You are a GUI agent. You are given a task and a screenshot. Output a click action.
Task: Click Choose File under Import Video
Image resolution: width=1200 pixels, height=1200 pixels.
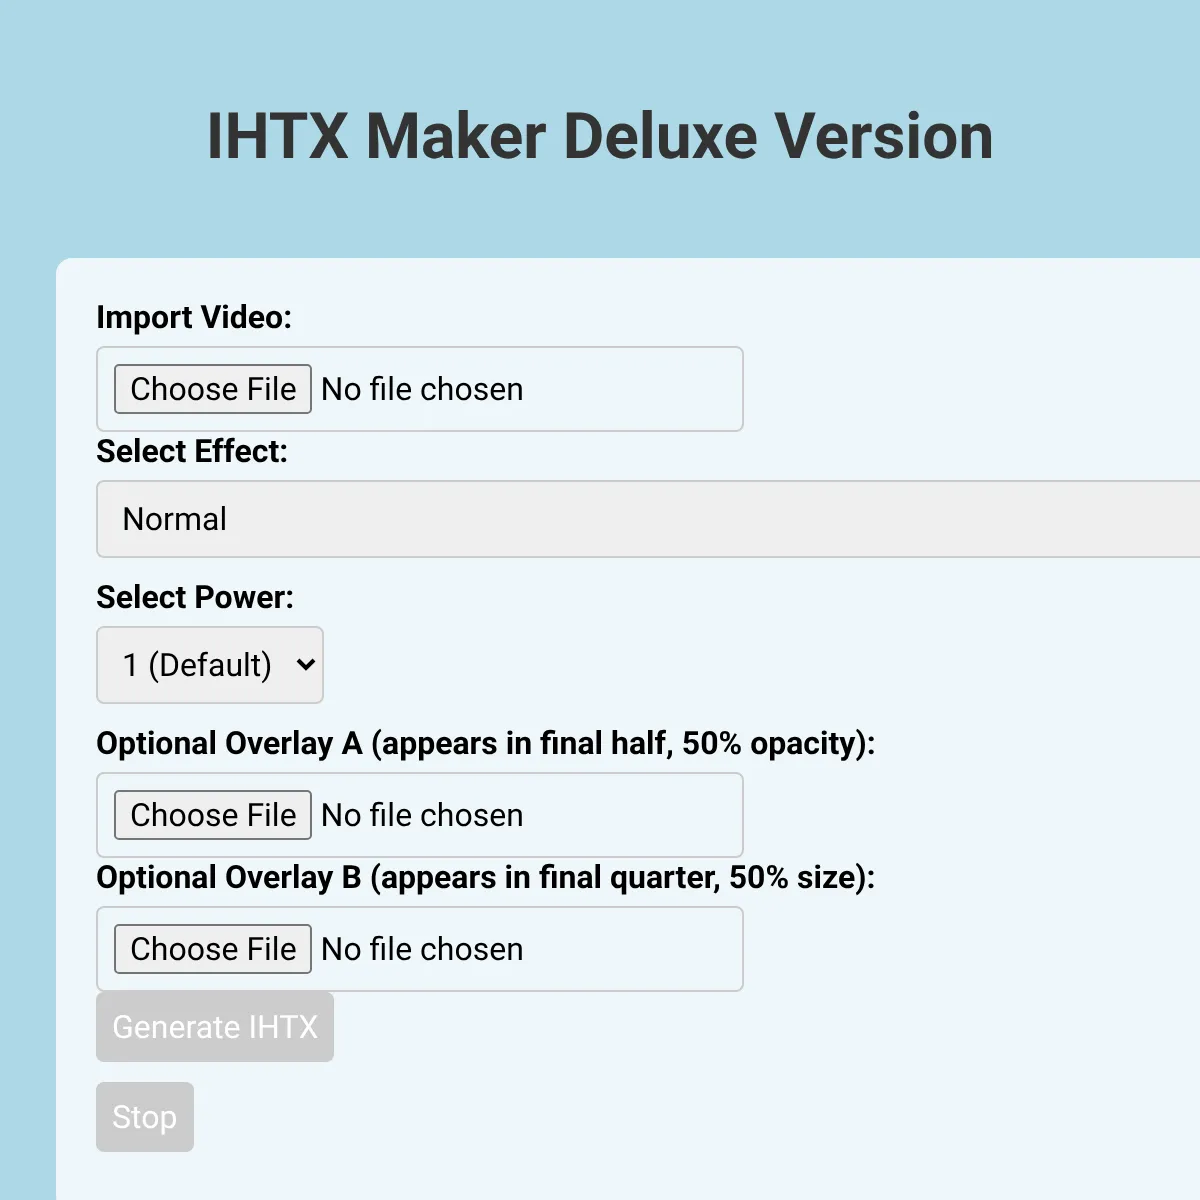click(213, 389)
